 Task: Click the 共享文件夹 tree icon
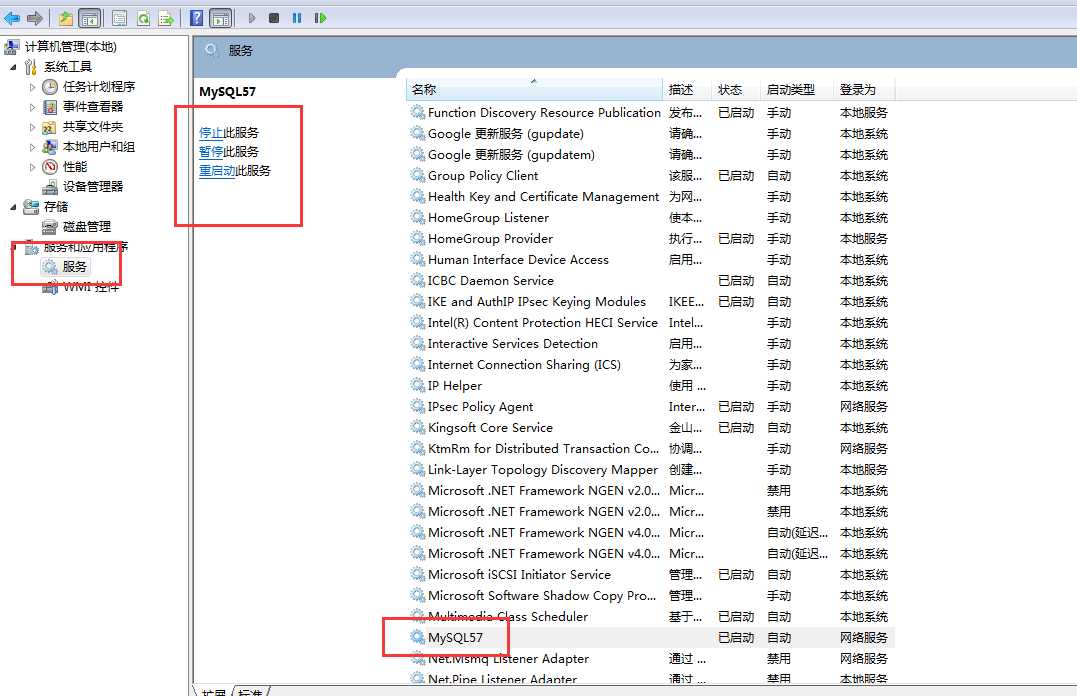click(49, 127)
